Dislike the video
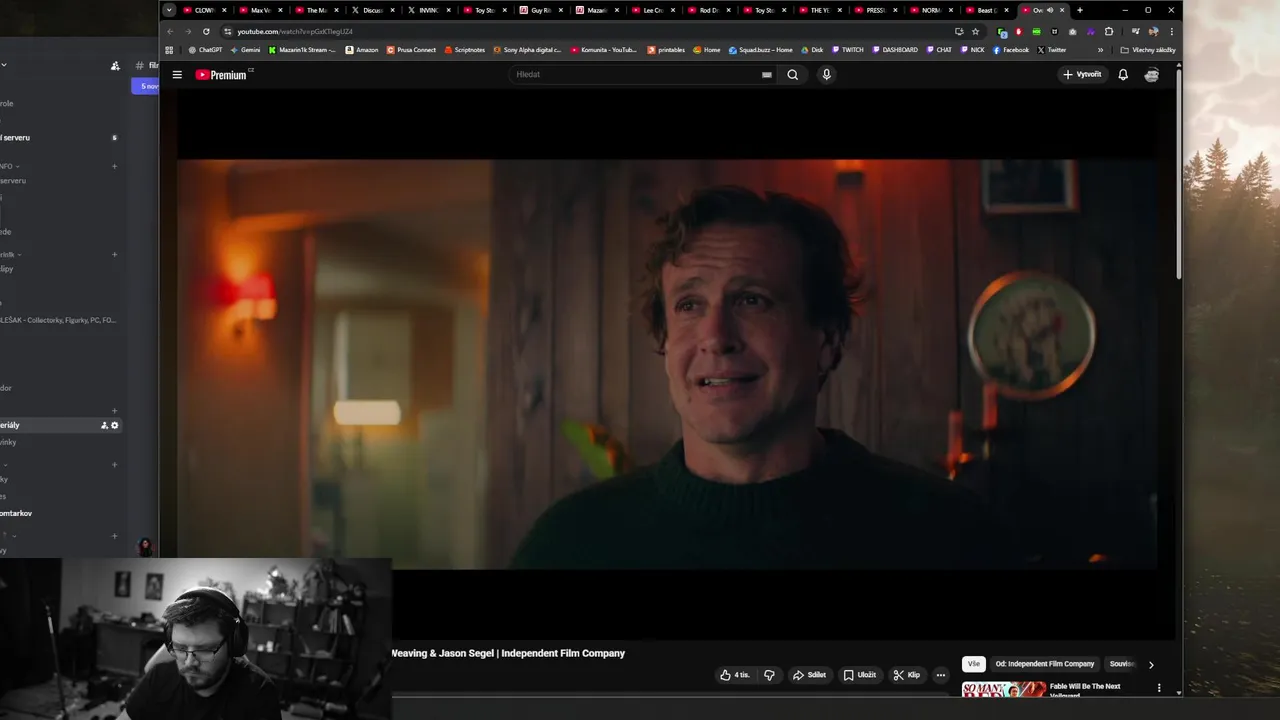 tap(769, 675)
